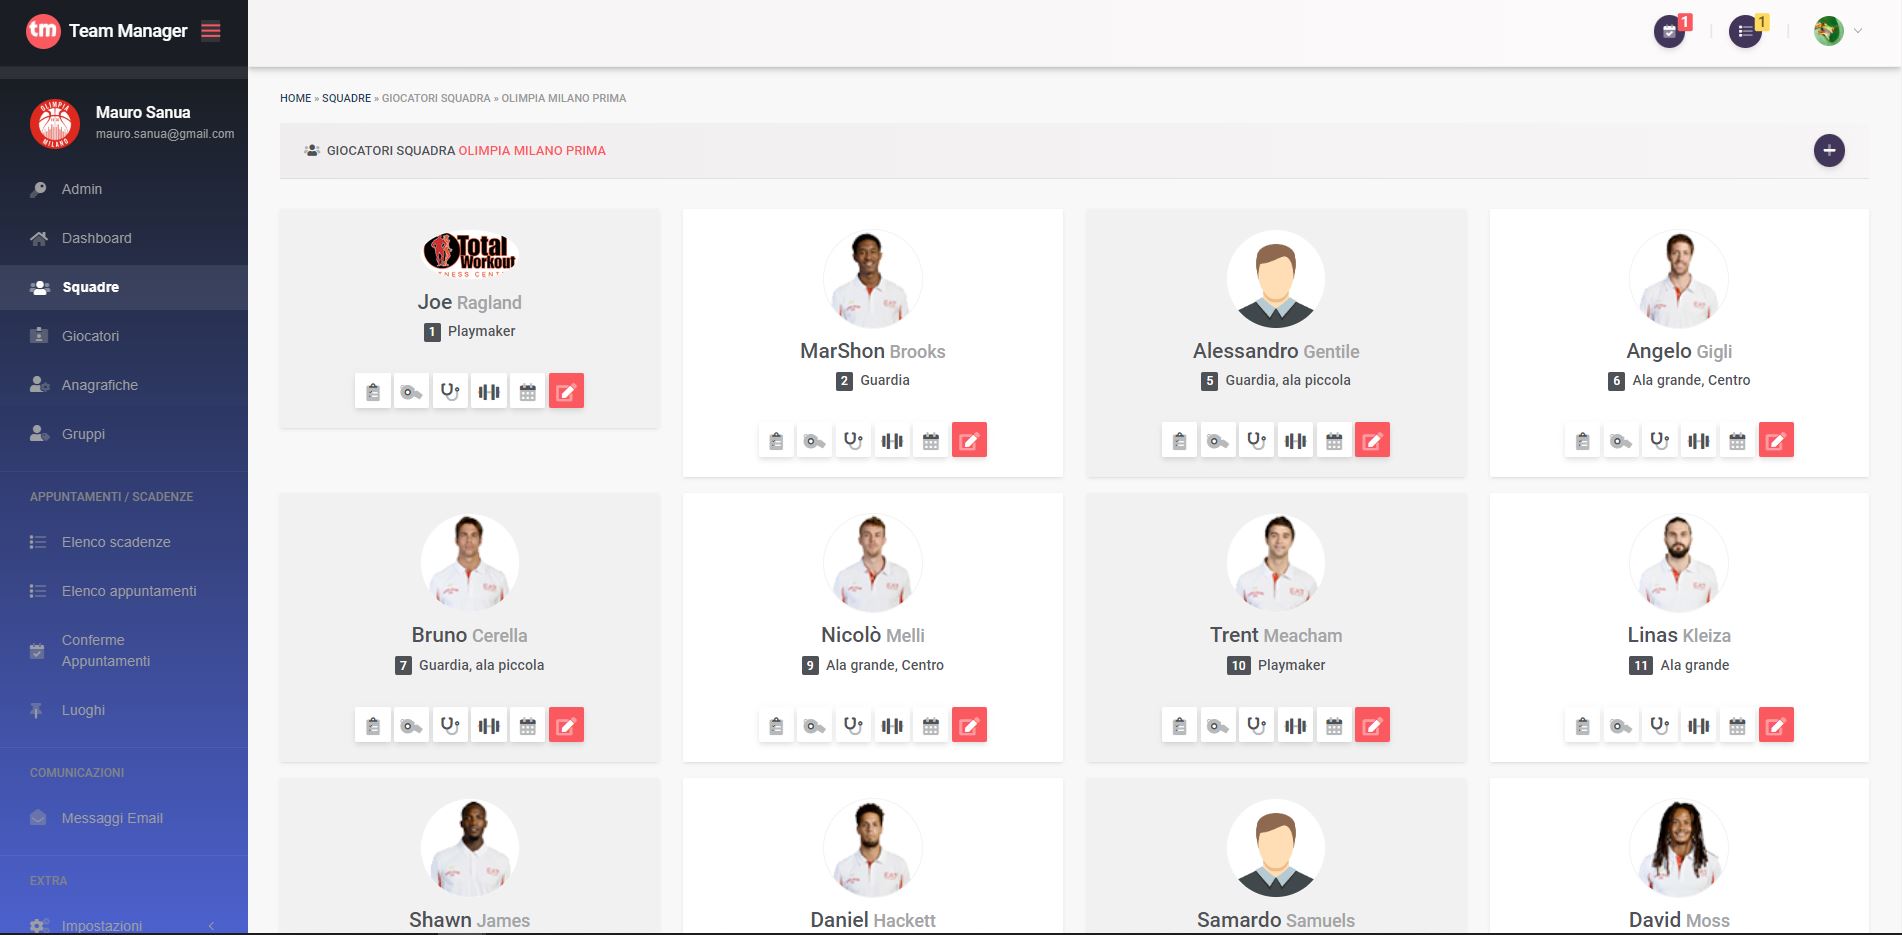
Task: Click the dumbbell icon on Angelo Gigli's card
Action: tap(1698, 440)
